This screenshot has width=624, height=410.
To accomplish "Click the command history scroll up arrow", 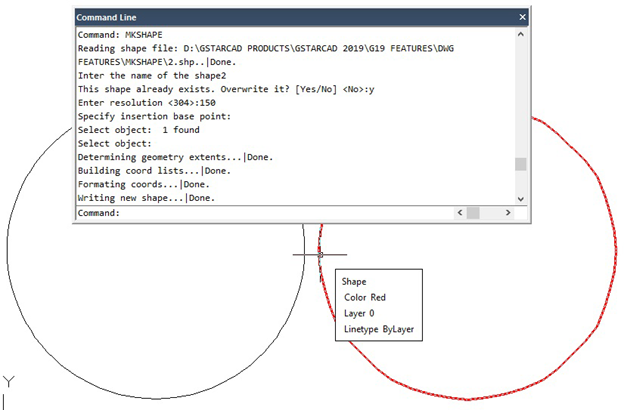I will (521, 34).
